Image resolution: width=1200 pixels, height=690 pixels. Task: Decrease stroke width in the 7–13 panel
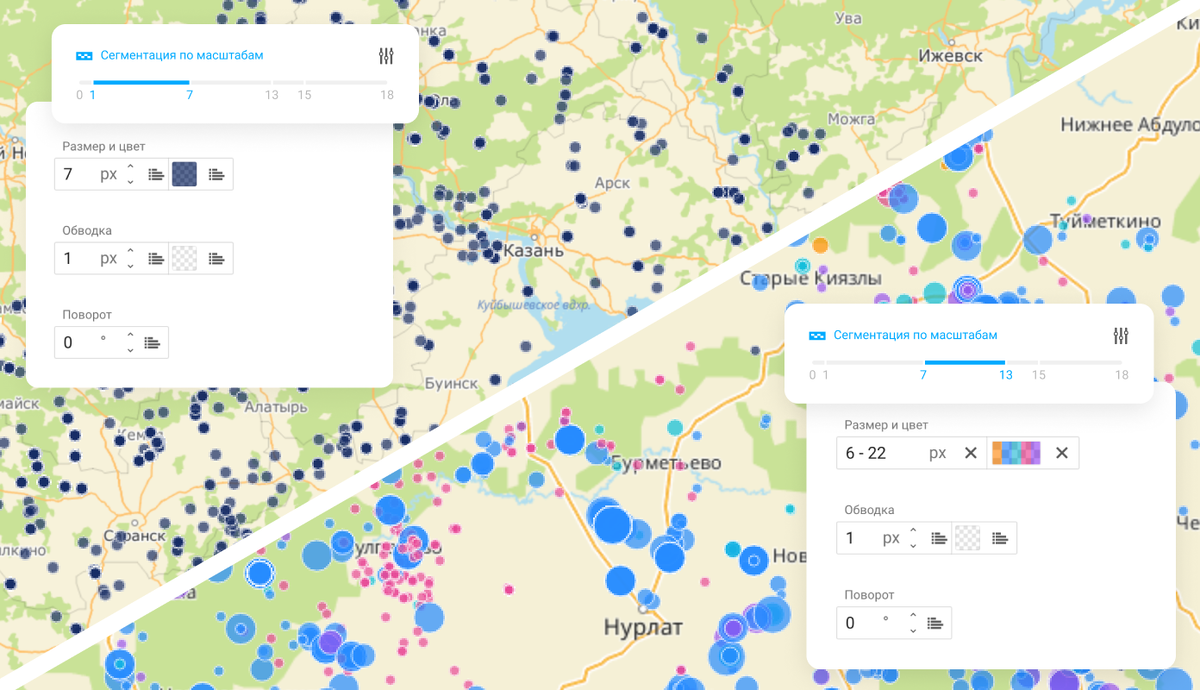point(913,545)
